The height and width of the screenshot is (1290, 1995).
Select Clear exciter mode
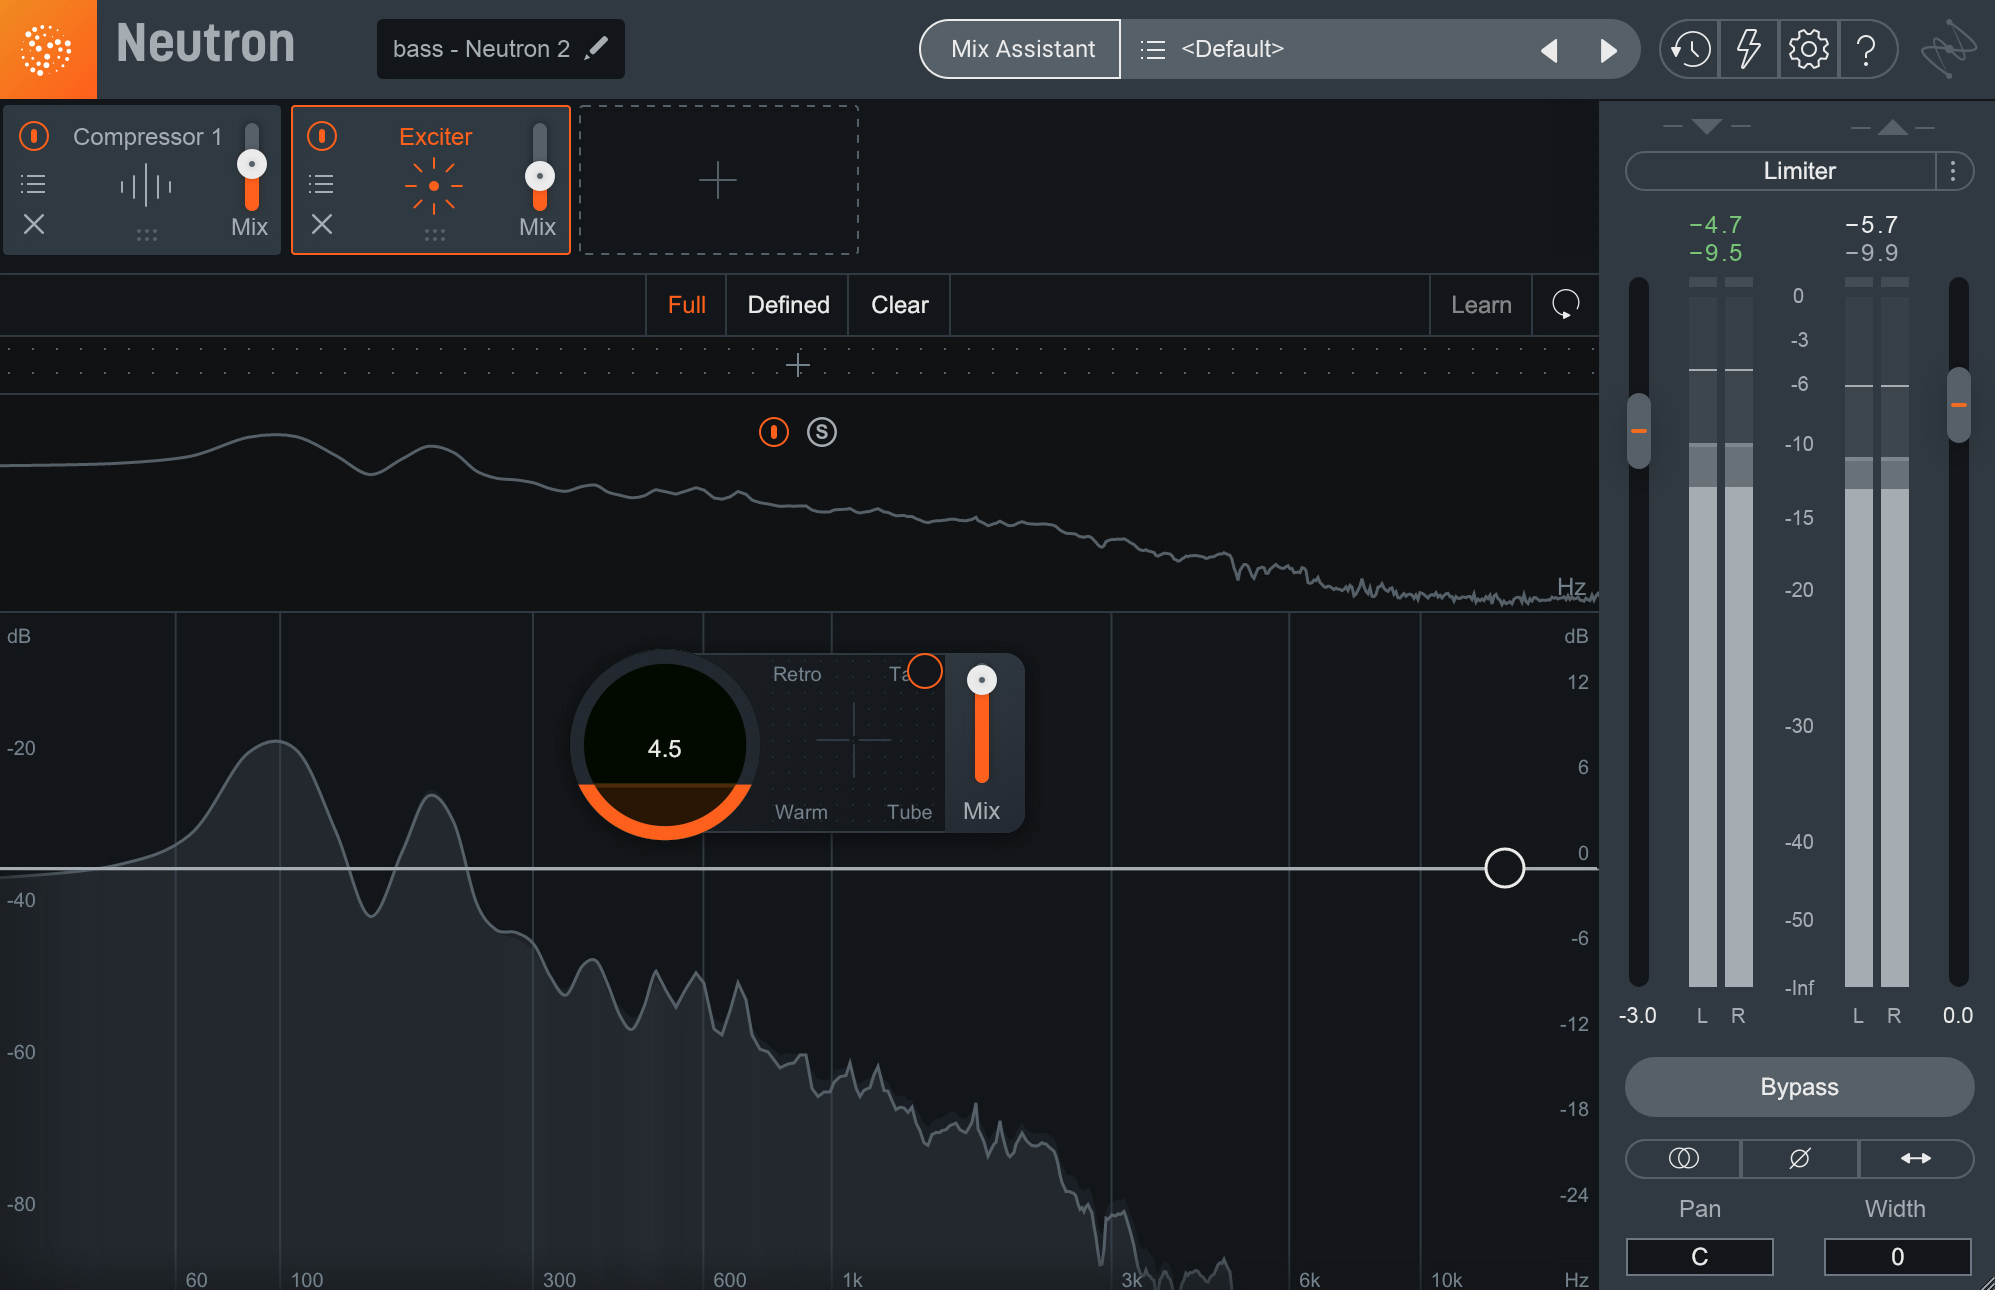900,305
